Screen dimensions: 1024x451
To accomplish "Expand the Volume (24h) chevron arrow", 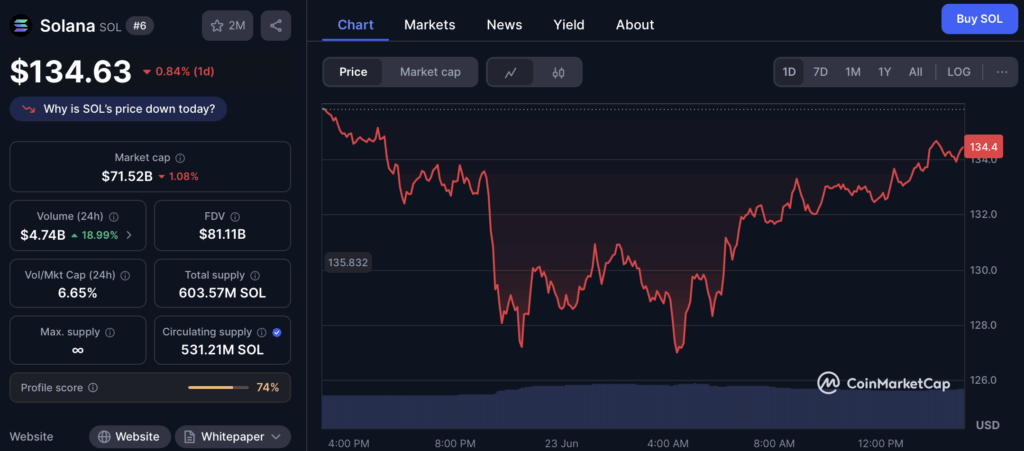I will coord(129,235).
